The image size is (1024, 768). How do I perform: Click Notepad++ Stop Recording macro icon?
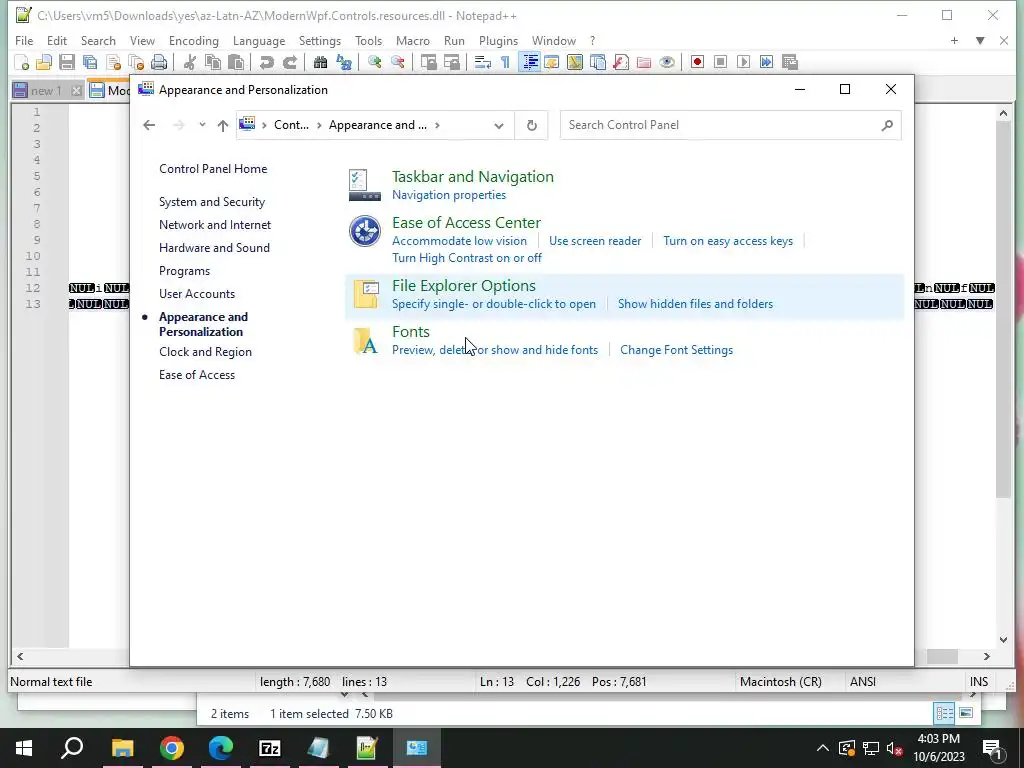tap(720, 62)
